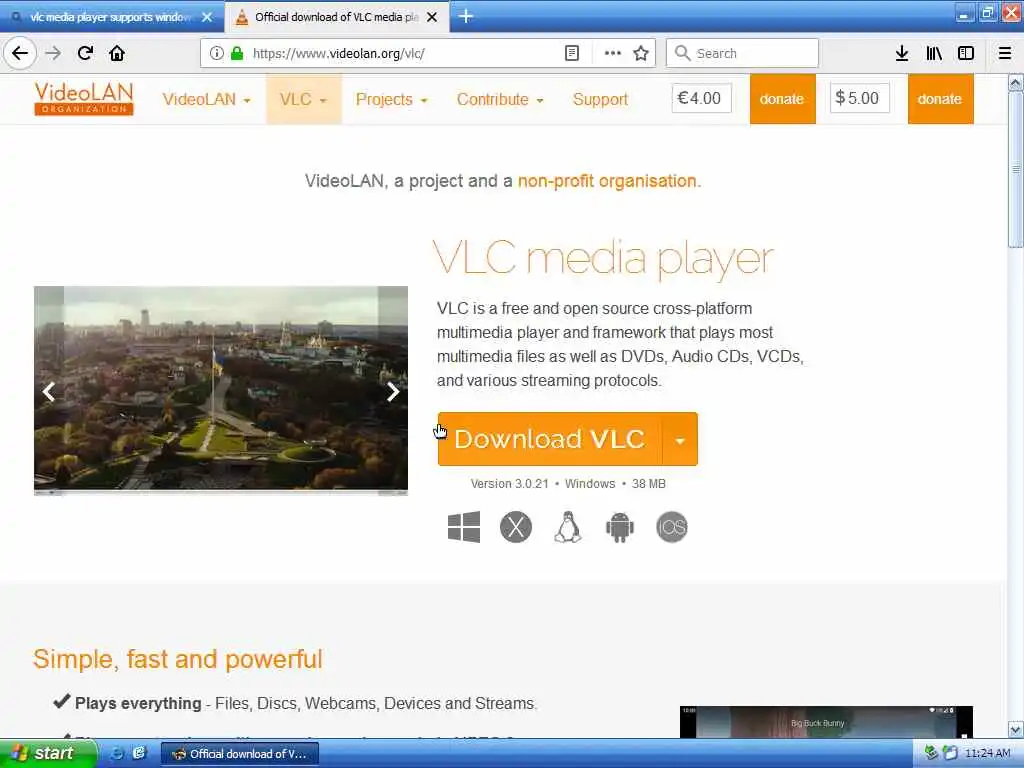Screen dimensions: 1024x768
Task: Expand the VLC nav dropdown
Action: tap(303, 99)
